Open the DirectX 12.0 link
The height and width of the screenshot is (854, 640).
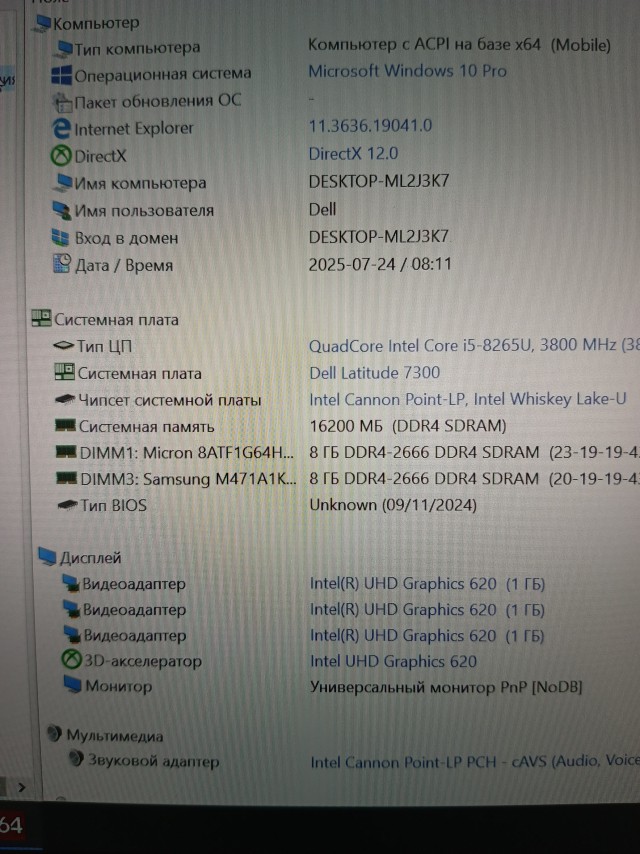353,154
